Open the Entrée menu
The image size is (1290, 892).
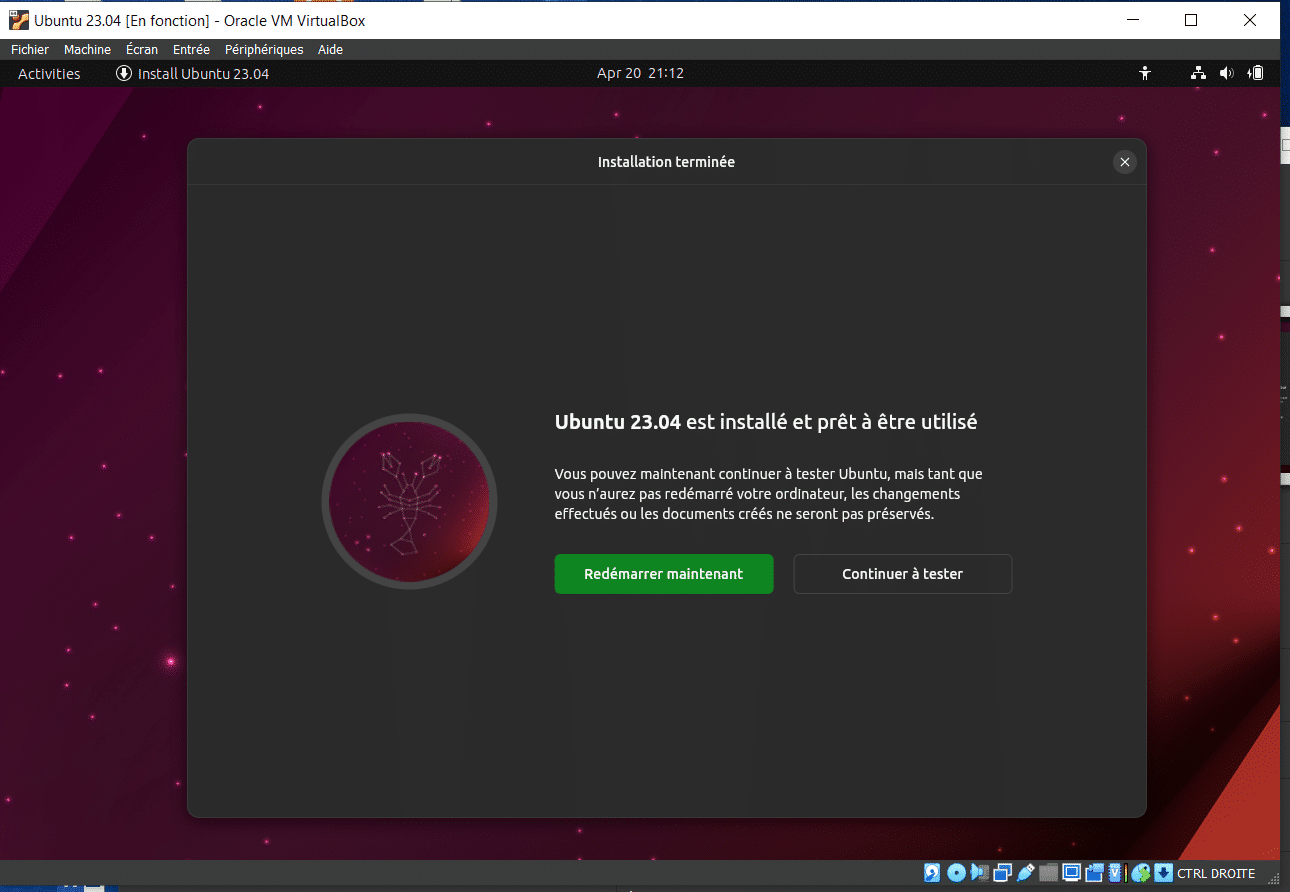click(x=190, y=49)
